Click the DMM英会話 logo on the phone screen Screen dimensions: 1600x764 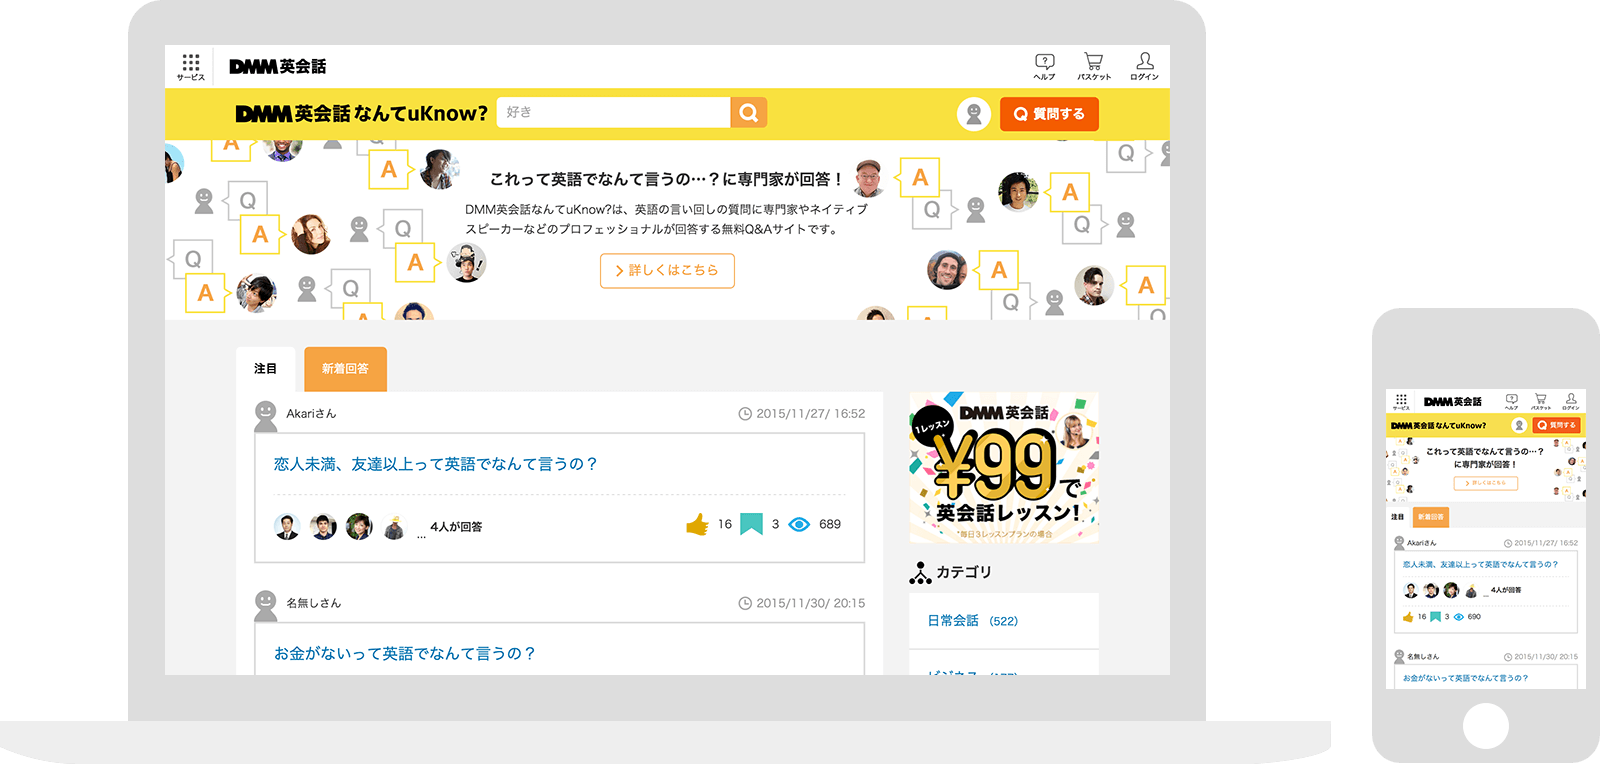[x=1453, y=401]
